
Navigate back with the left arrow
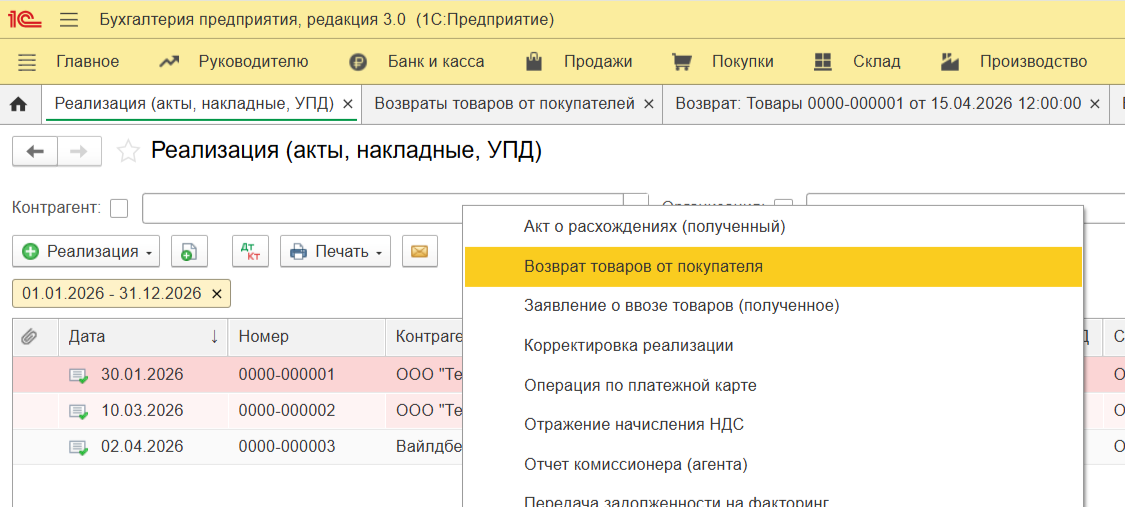pos(35,151)
